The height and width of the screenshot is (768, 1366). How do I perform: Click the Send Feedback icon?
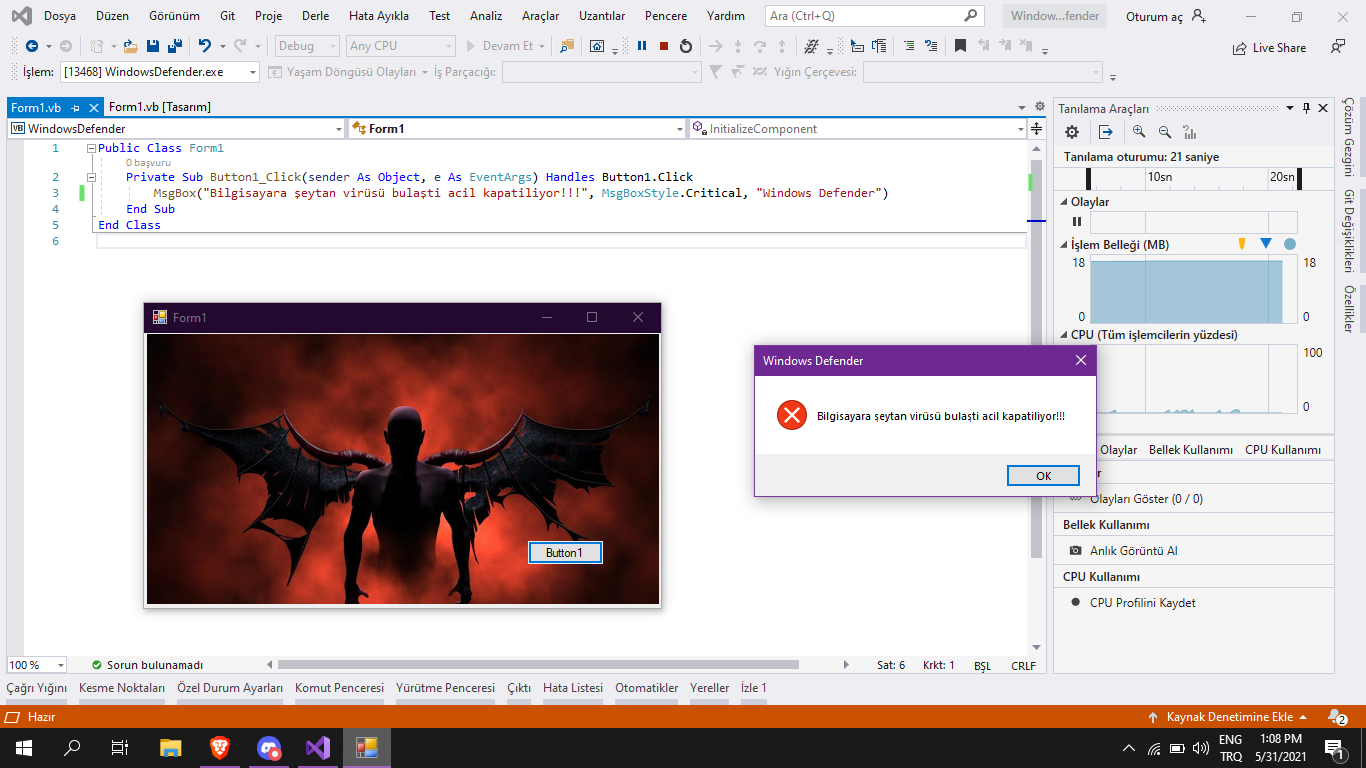(x=1338, y=46)
